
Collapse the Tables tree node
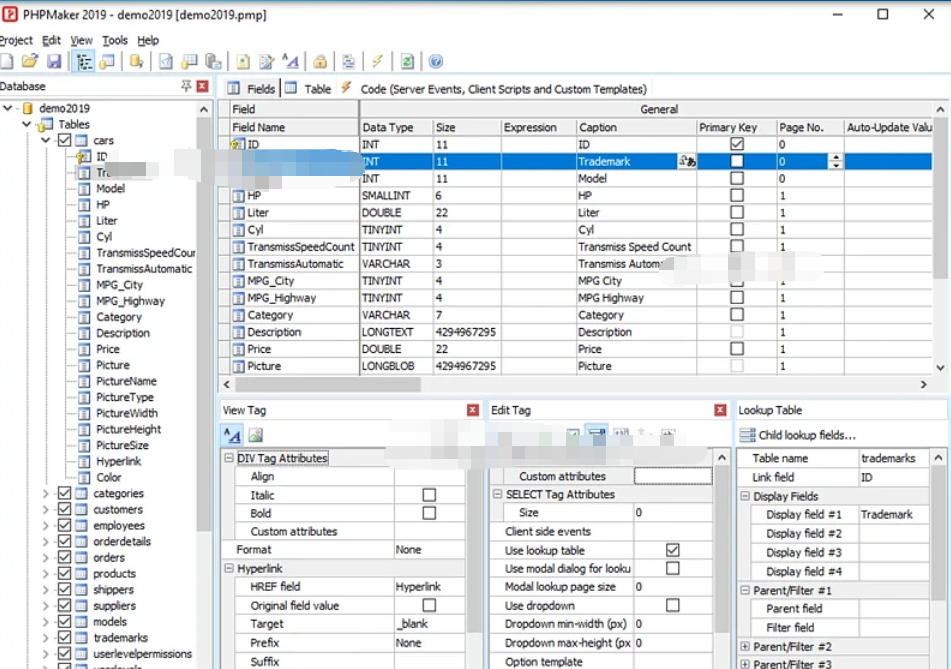(x=26, y=124)
